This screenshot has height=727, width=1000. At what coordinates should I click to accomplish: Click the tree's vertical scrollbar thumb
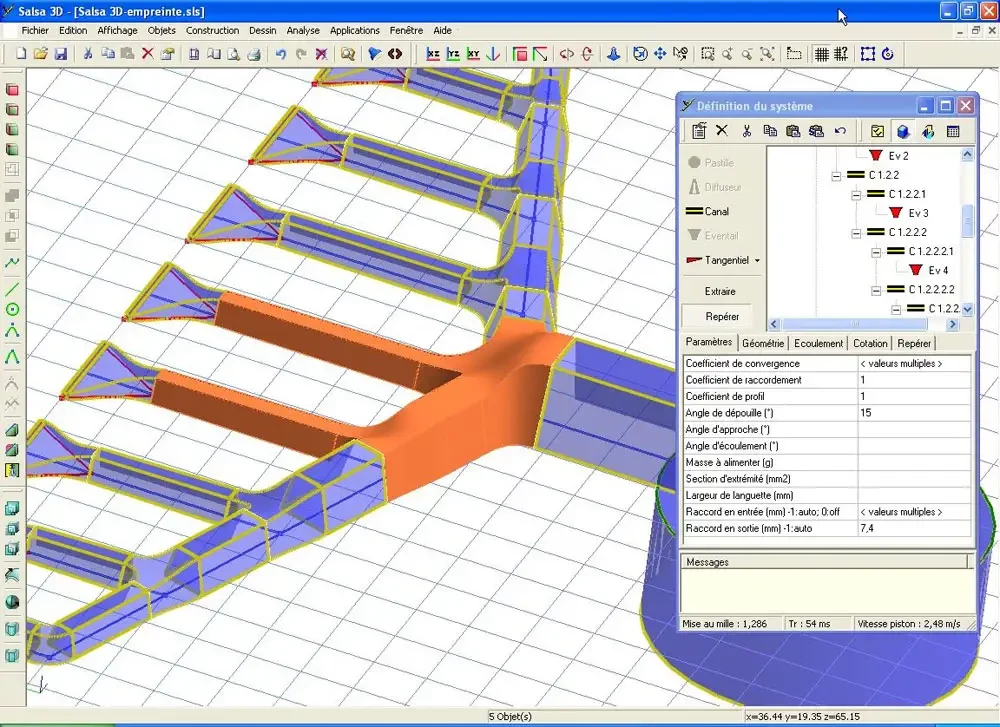[x=967, y=221]
